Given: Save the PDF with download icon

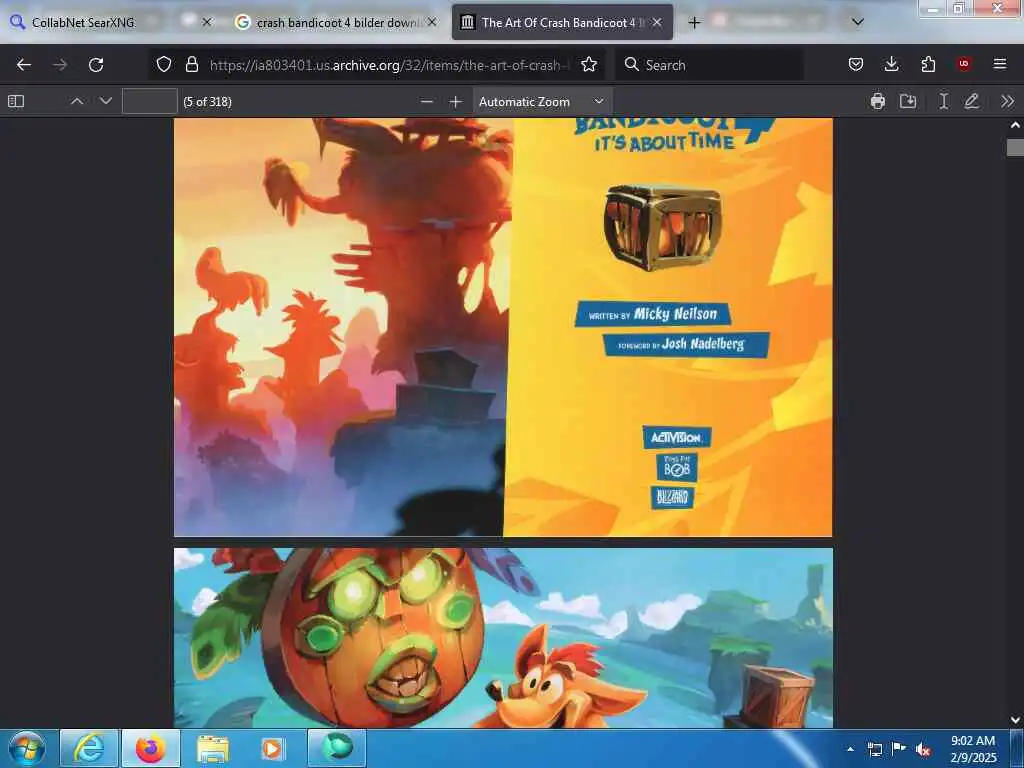Looking at the screenshot, I should [x=908, y=101].
